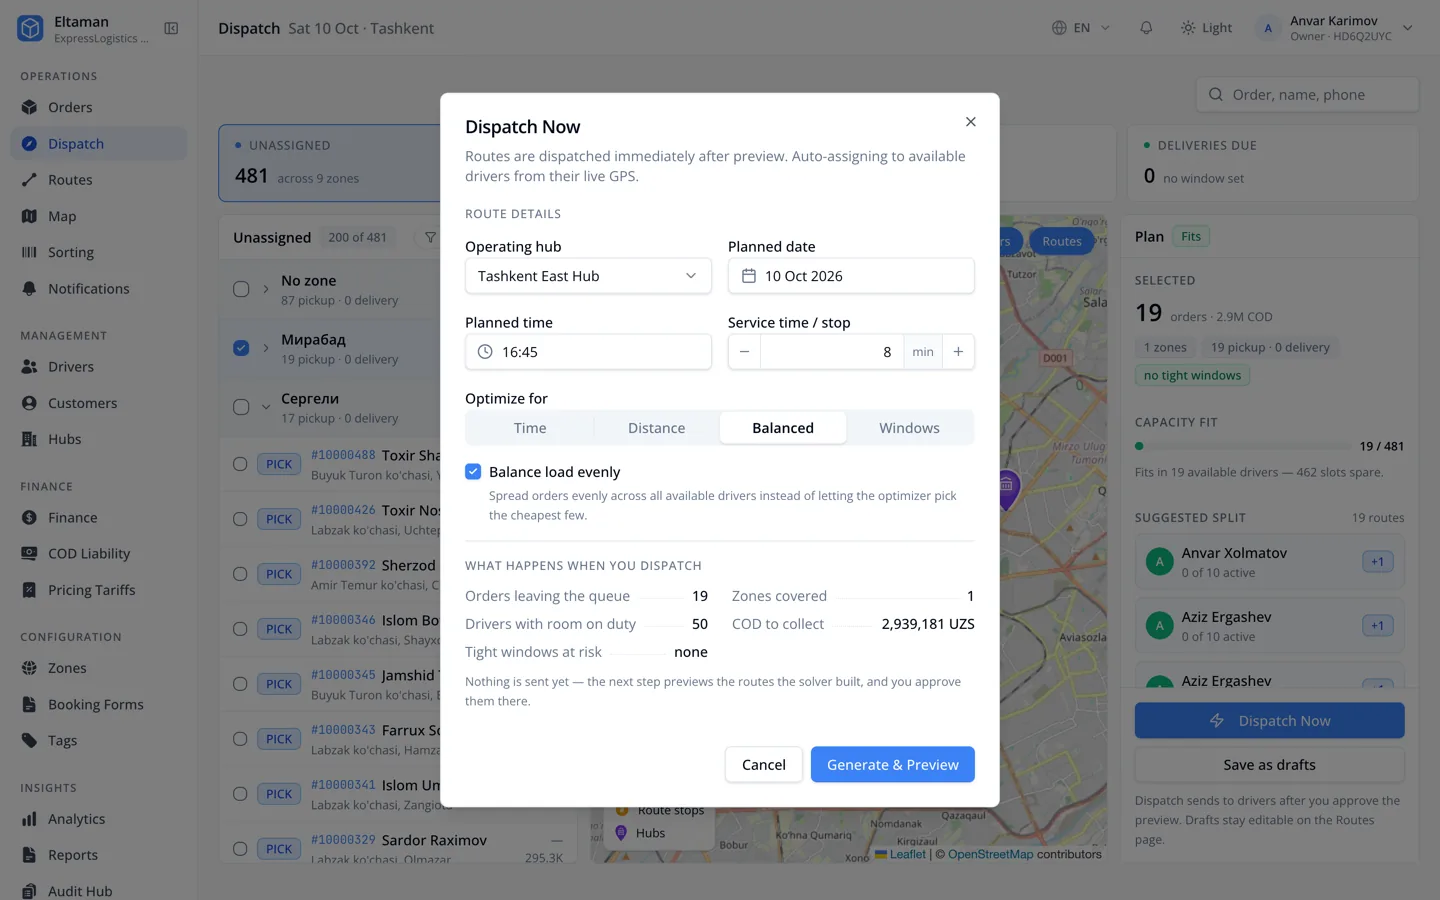
Task: Click Save as drafts button
Action: click(1269, 765)
